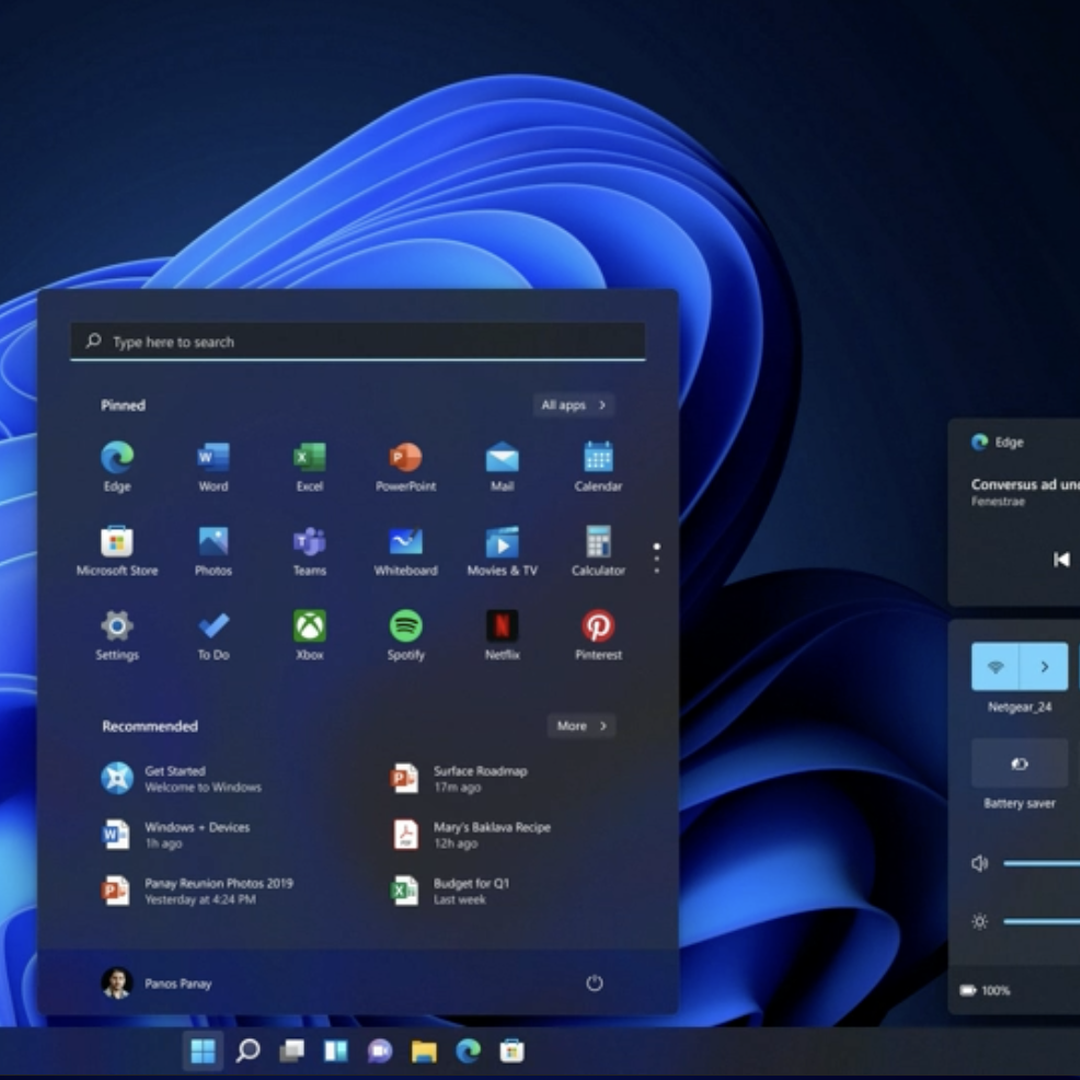
Task: Open Panos Panay user account menu
Action: coord(157,983)
